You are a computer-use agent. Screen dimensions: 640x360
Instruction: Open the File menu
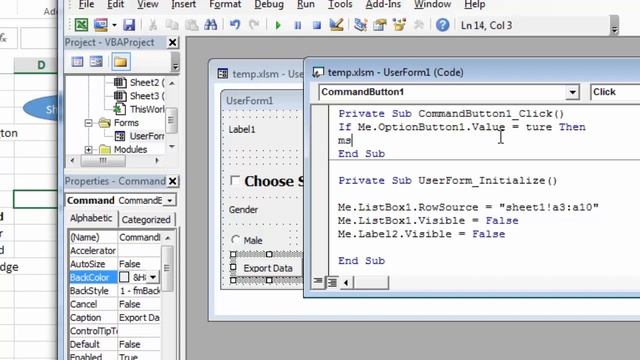point(86,4)
